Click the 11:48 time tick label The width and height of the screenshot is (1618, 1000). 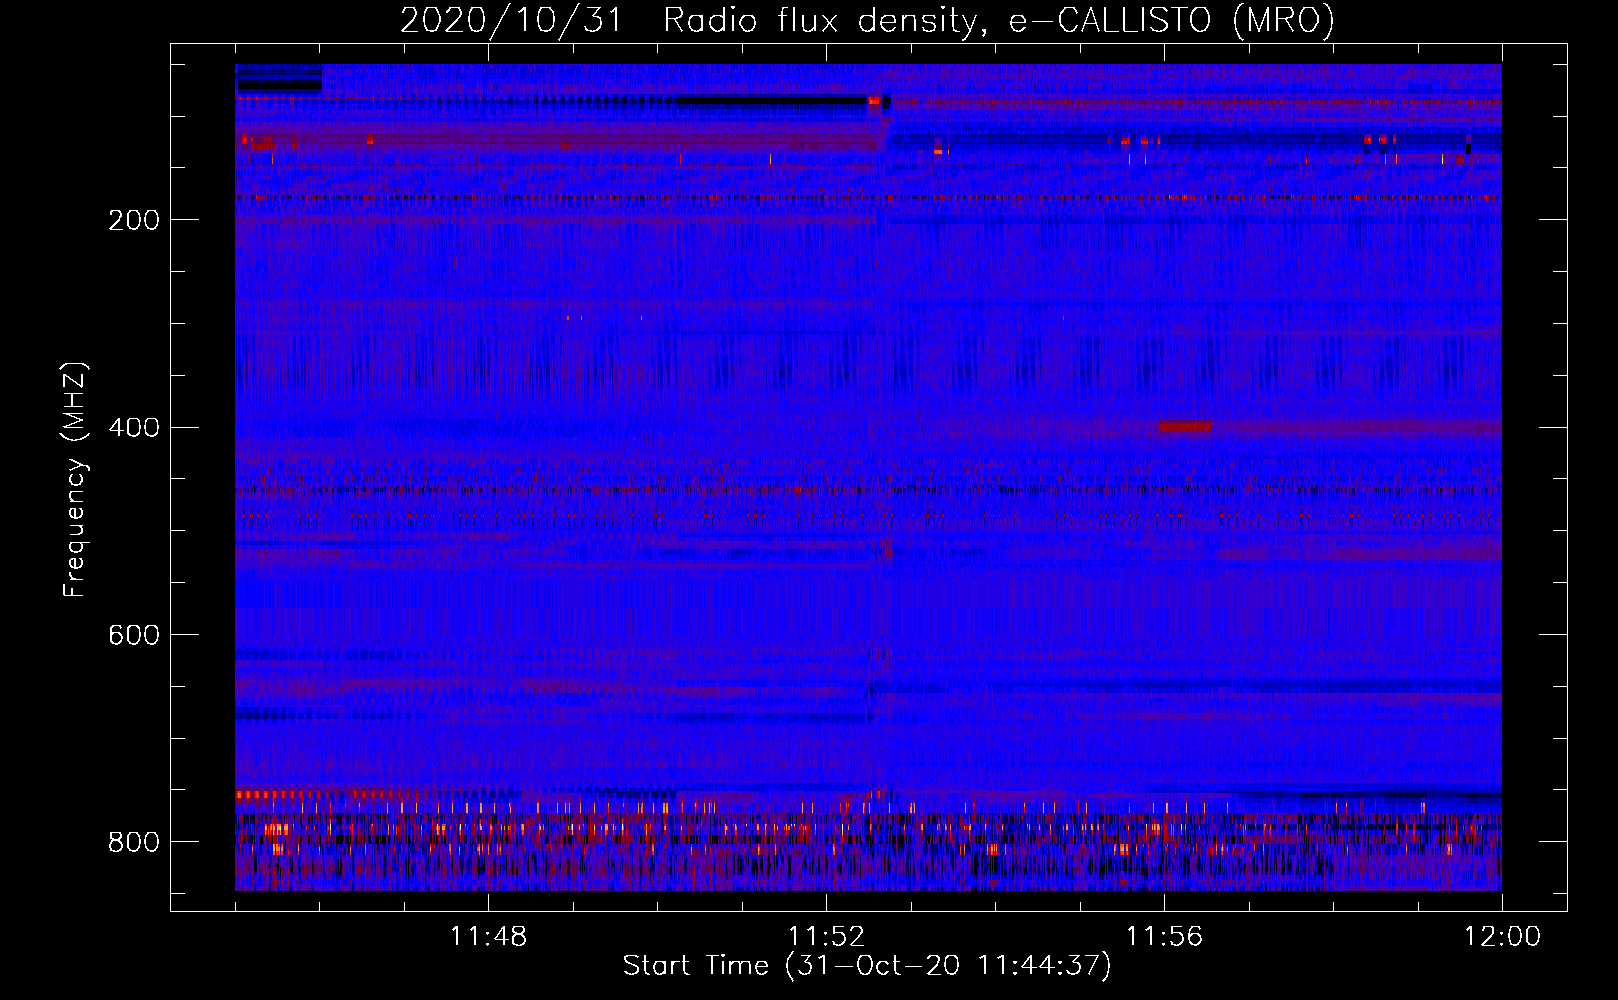point(488,937)
